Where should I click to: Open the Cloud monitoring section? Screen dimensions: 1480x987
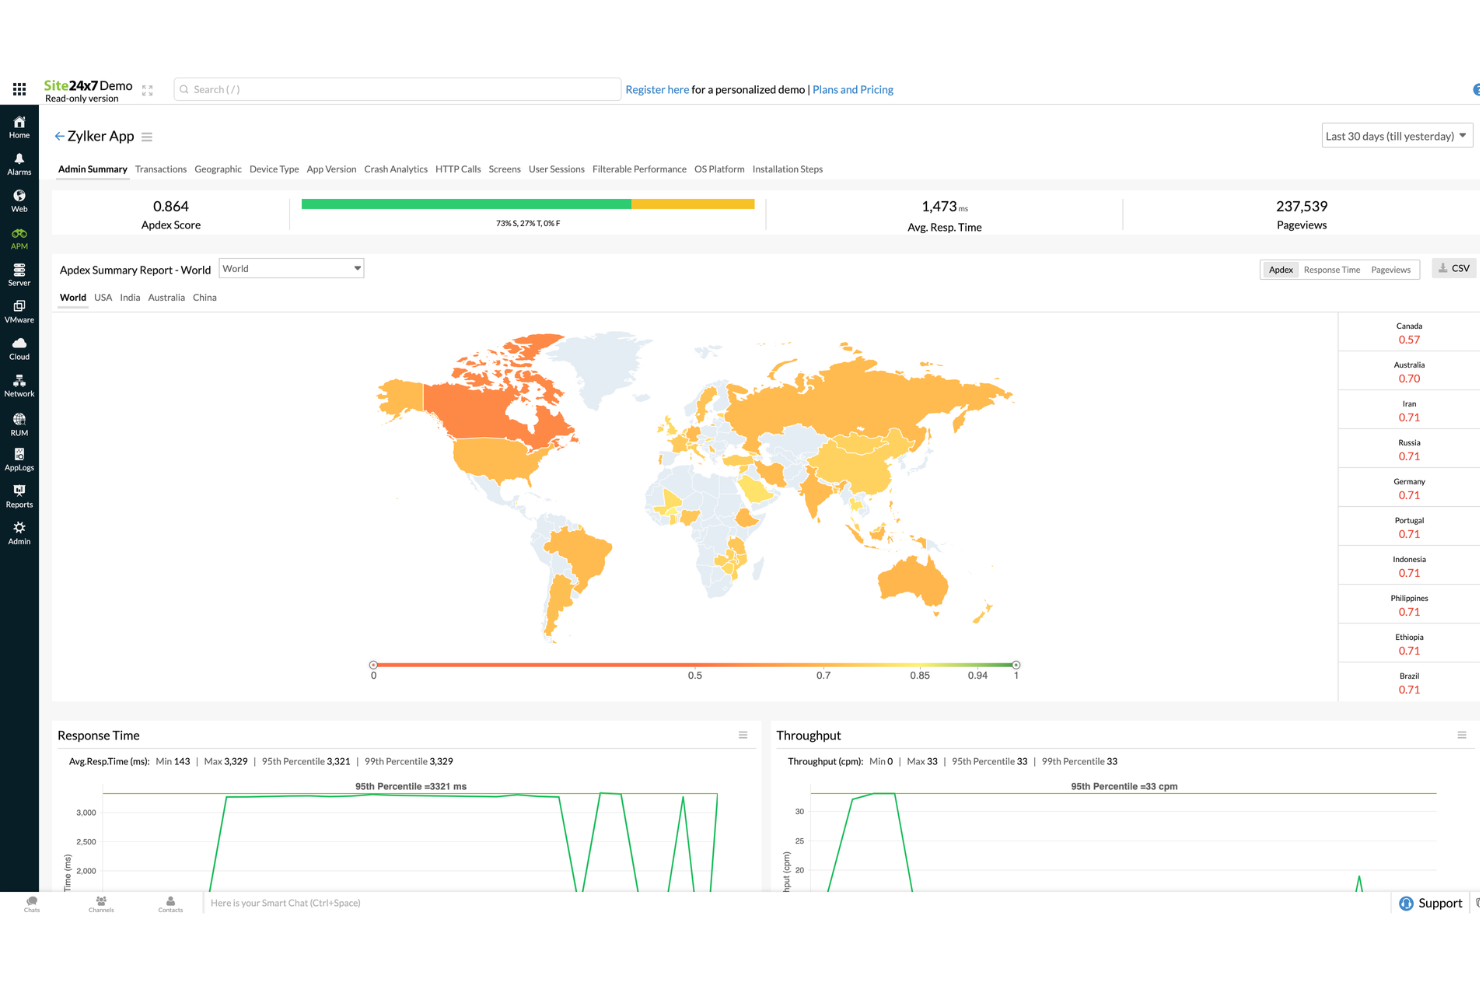click(x=19, y=348)
